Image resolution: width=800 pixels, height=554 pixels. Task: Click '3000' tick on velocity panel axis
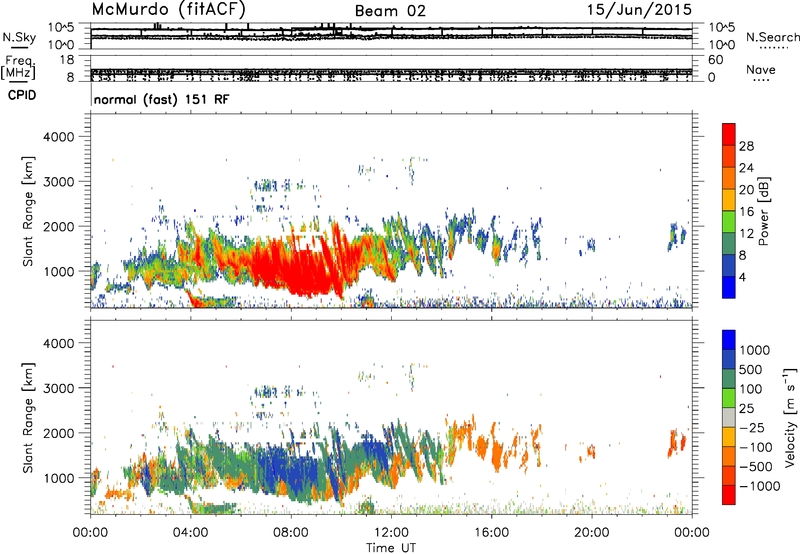[58, 388]
